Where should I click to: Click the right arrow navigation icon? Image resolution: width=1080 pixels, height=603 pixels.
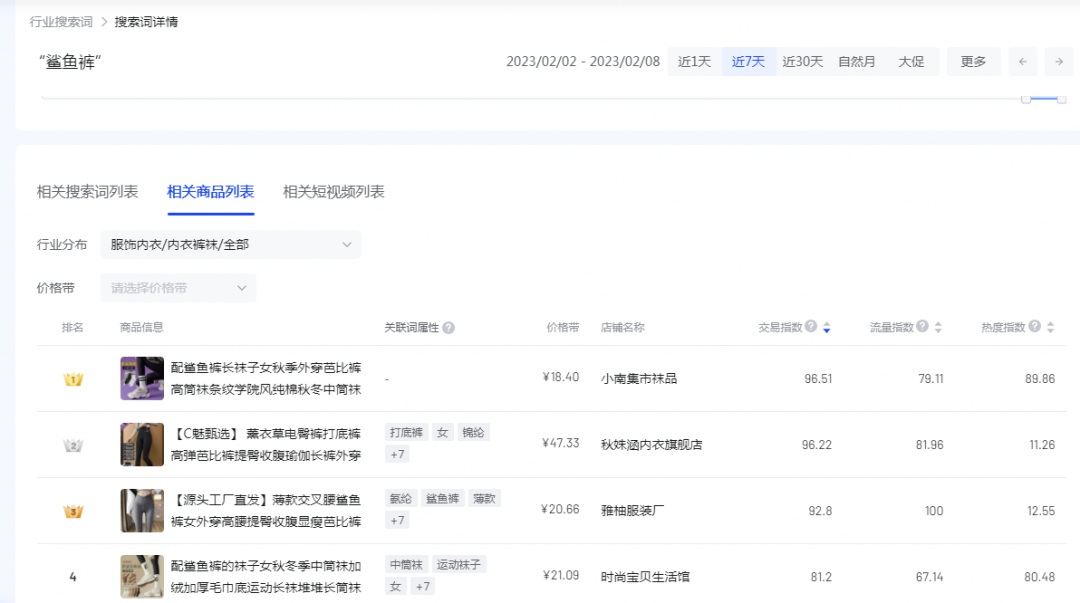click(x=1058, y=61)
